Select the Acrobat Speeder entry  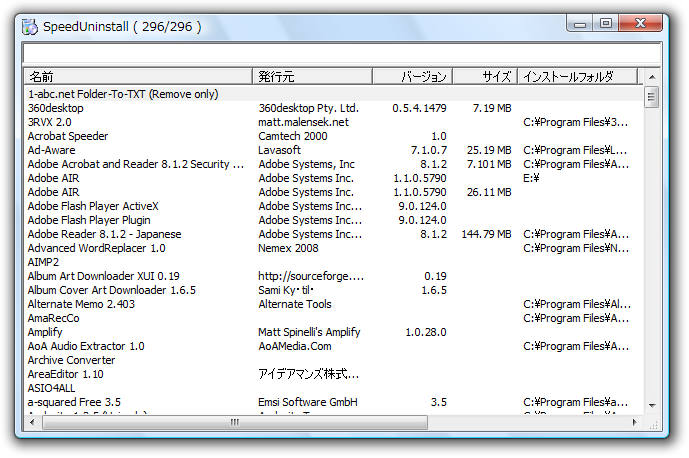tap(68, 136)
